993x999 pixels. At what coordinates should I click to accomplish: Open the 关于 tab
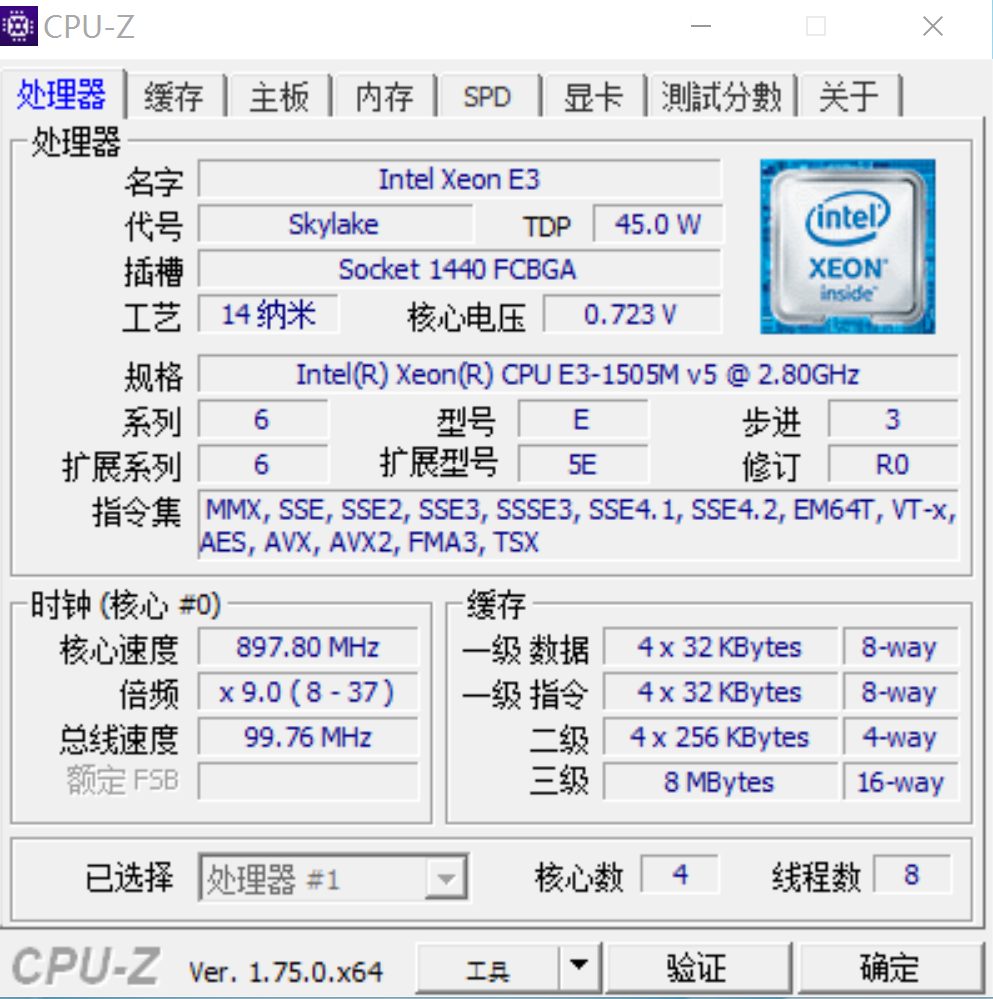[x=849, y=97]
